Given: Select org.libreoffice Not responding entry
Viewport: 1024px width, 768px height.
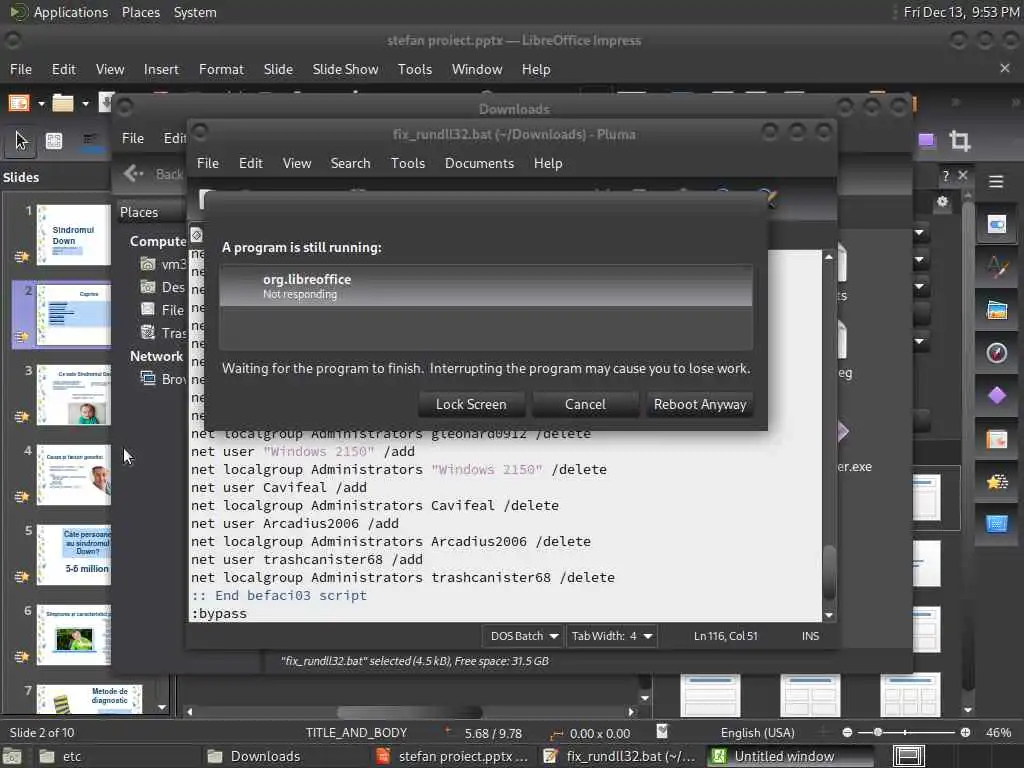Looking at the screenshot, I should (486, 285).
